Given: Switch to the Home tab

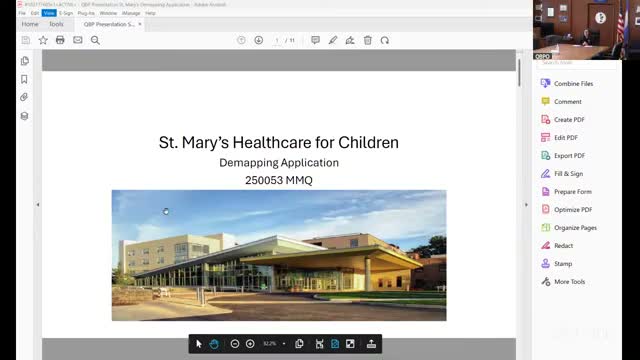Looking at the screenshot, I should 30,24.
